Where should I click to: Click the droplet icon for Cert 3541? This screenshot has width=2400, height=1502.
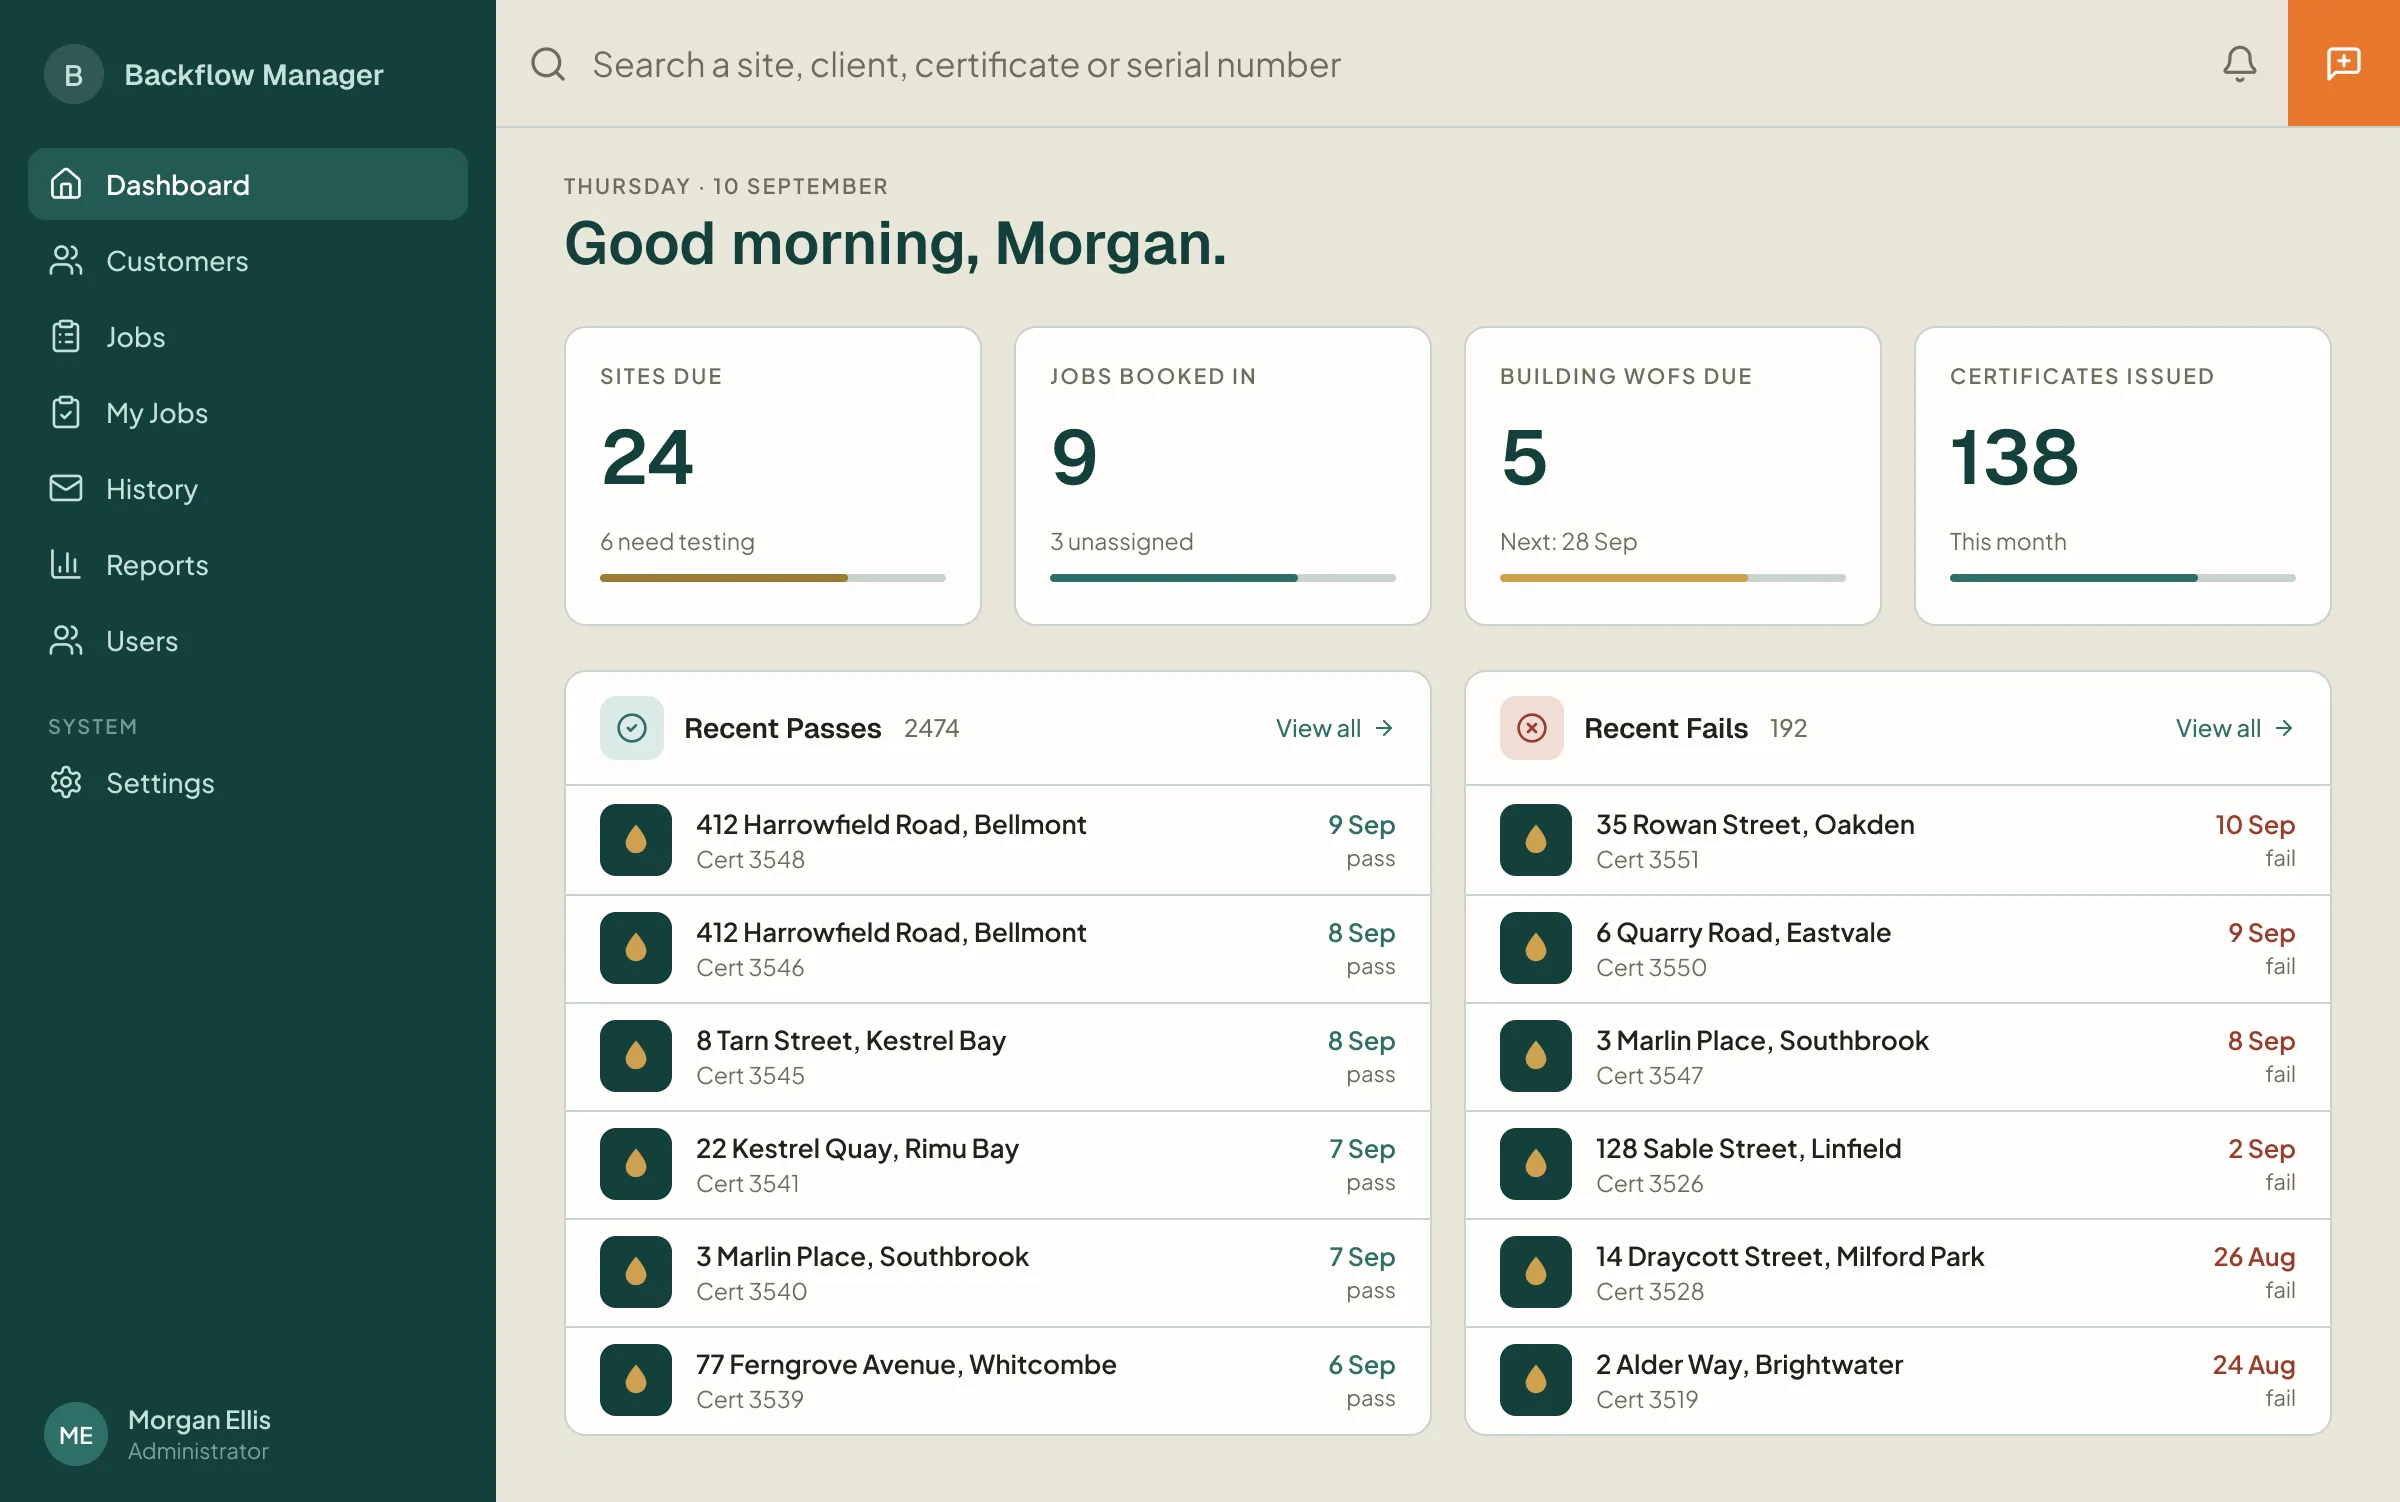[x=636, y=1164]
